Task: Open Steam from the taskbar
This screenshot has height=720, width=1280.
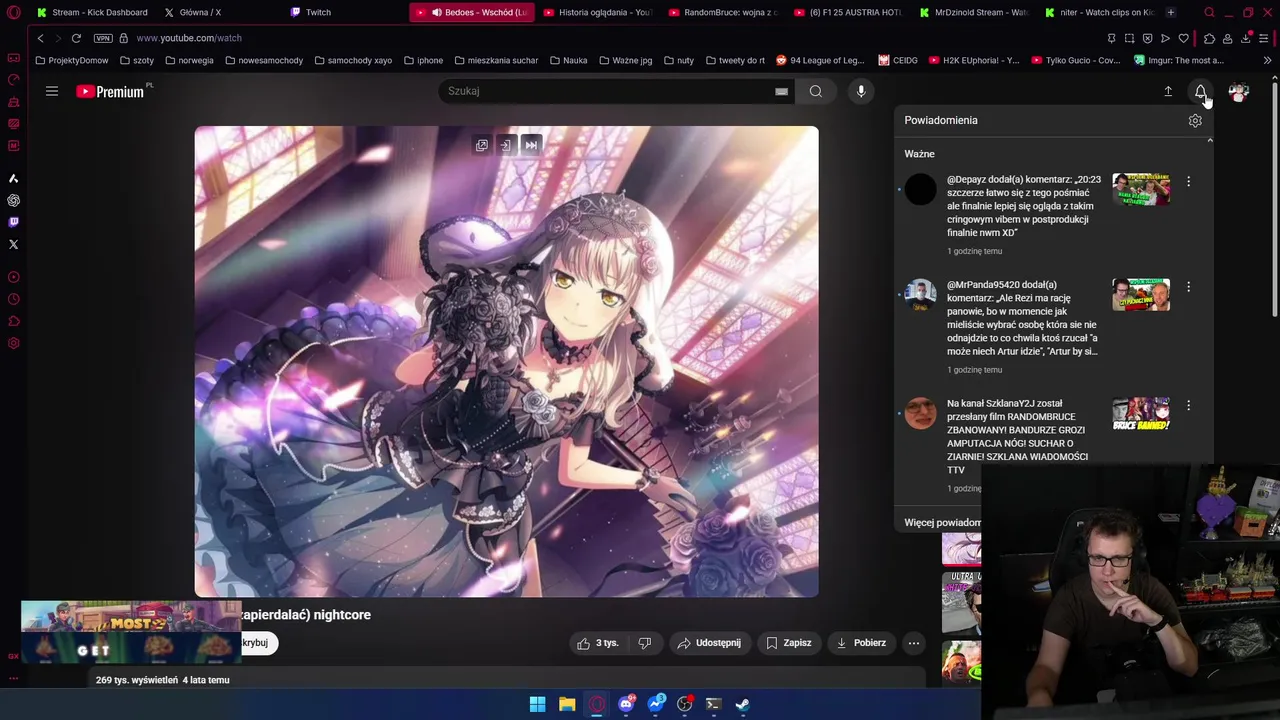Action: (743, 704)
